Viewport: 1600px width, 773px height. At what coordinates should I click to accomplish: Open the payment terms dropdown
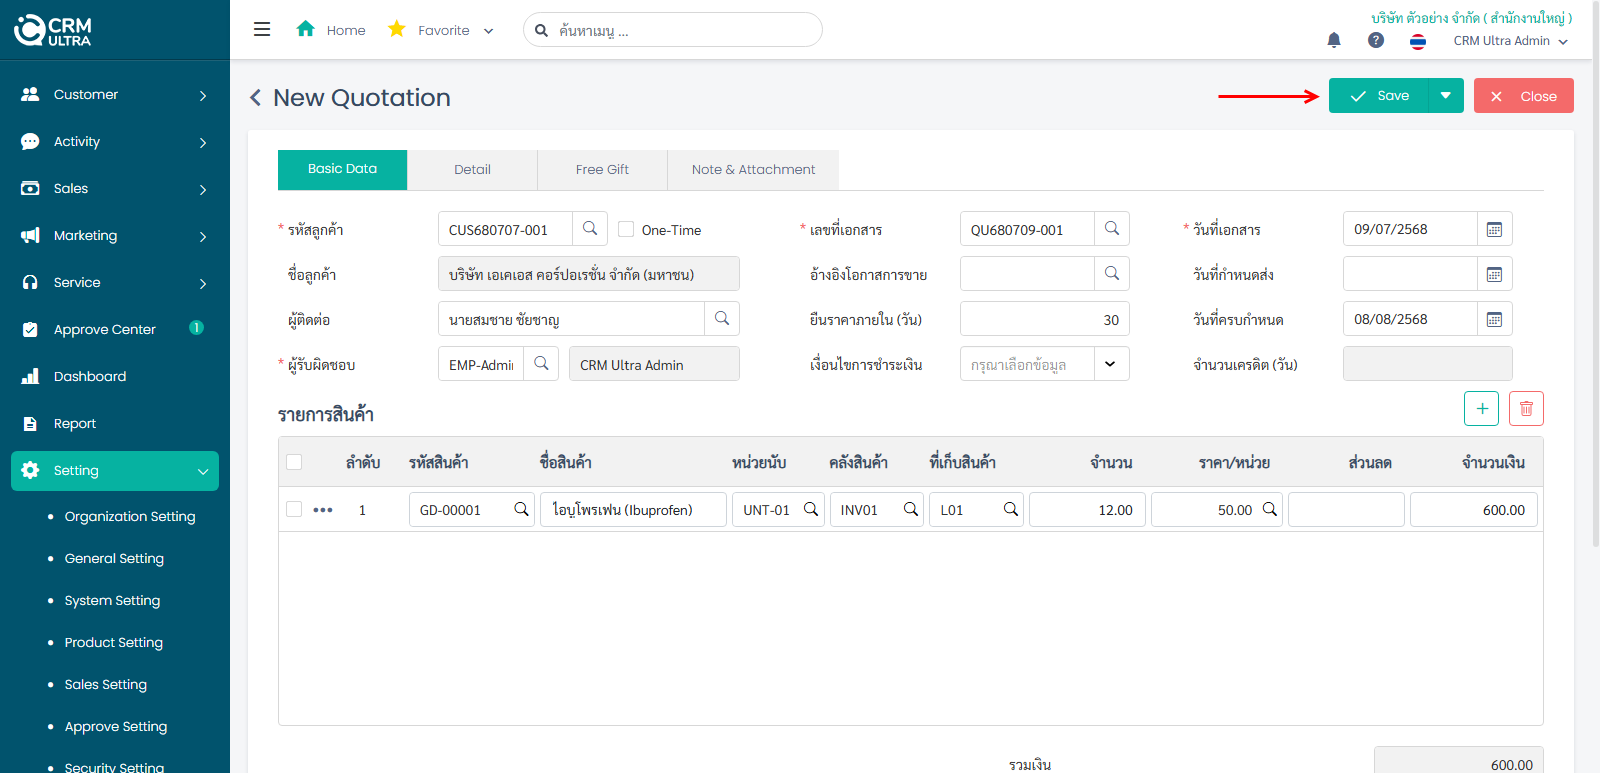tap(1110, 364)
